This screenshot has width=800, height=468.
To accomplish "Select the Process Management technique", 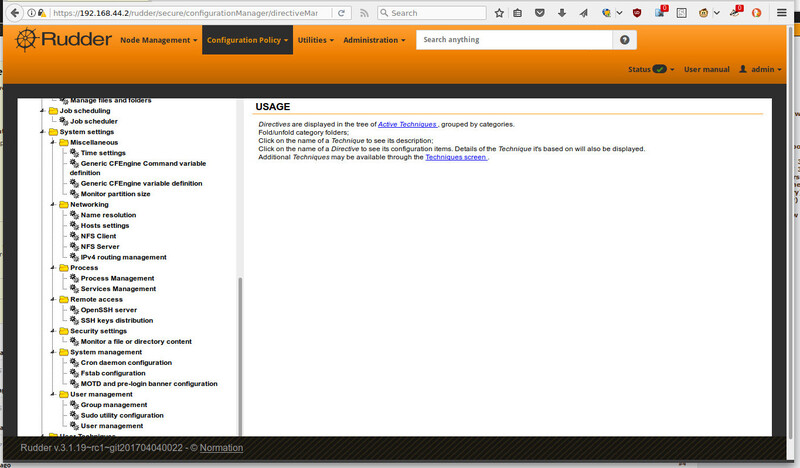I will (117, 278).
